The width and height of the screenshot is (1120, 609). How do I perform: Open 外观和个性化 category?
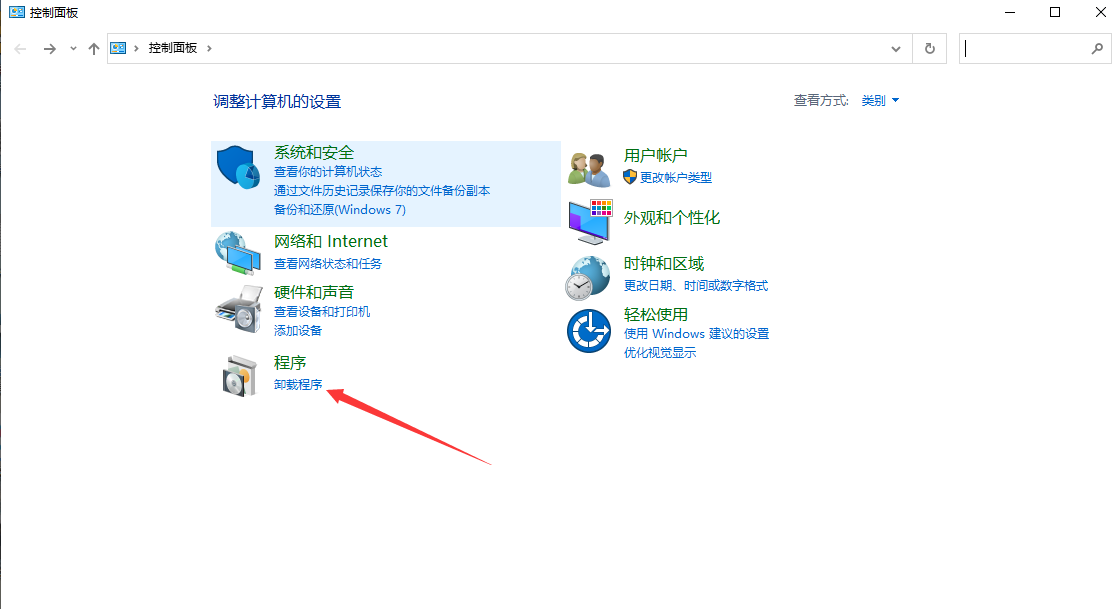click(672, 218)
